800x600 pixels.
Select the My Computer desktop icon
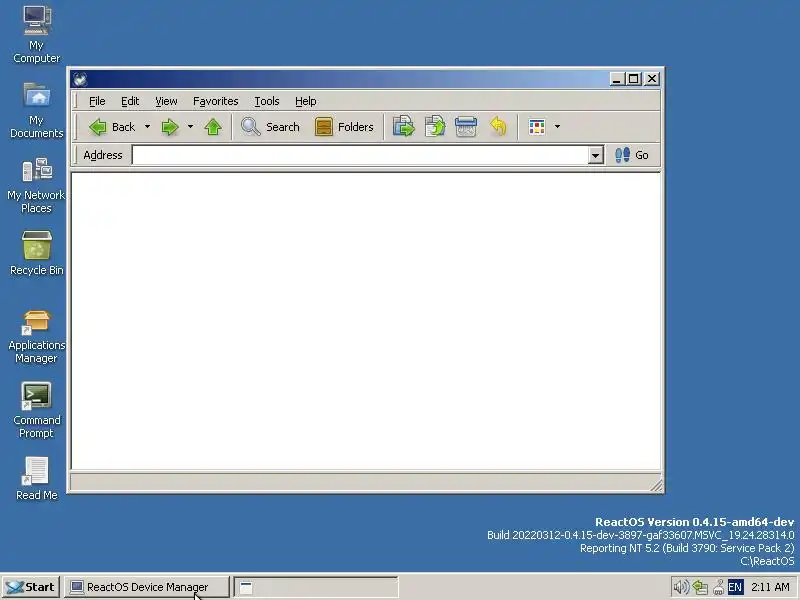[x=36, y=35]
